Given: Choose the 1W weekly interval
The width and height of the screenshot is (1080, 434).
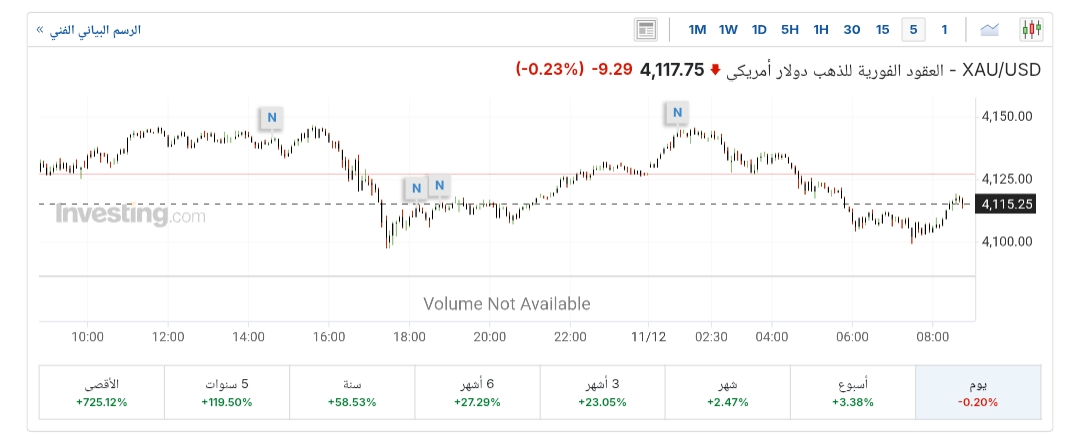Looking at the screenshot, I should point(728,29).
